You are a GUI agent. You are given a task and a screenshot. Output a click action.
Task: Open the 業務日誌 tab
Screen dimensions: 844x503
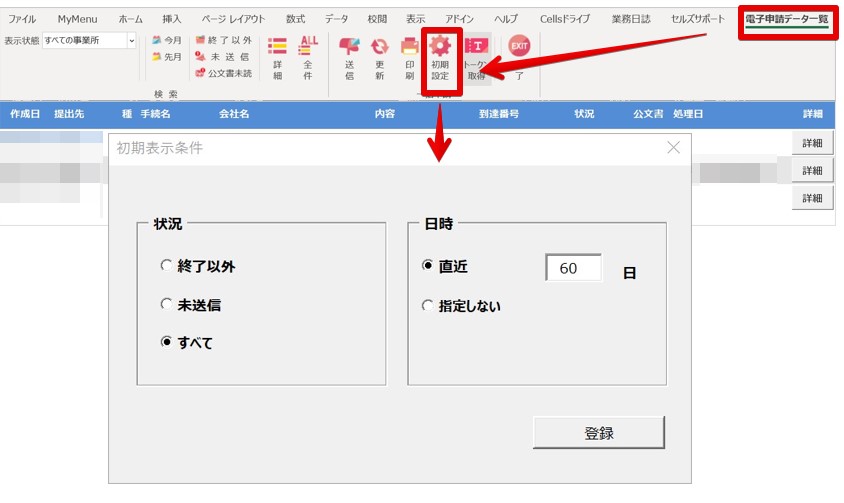(x=631, y=19)
